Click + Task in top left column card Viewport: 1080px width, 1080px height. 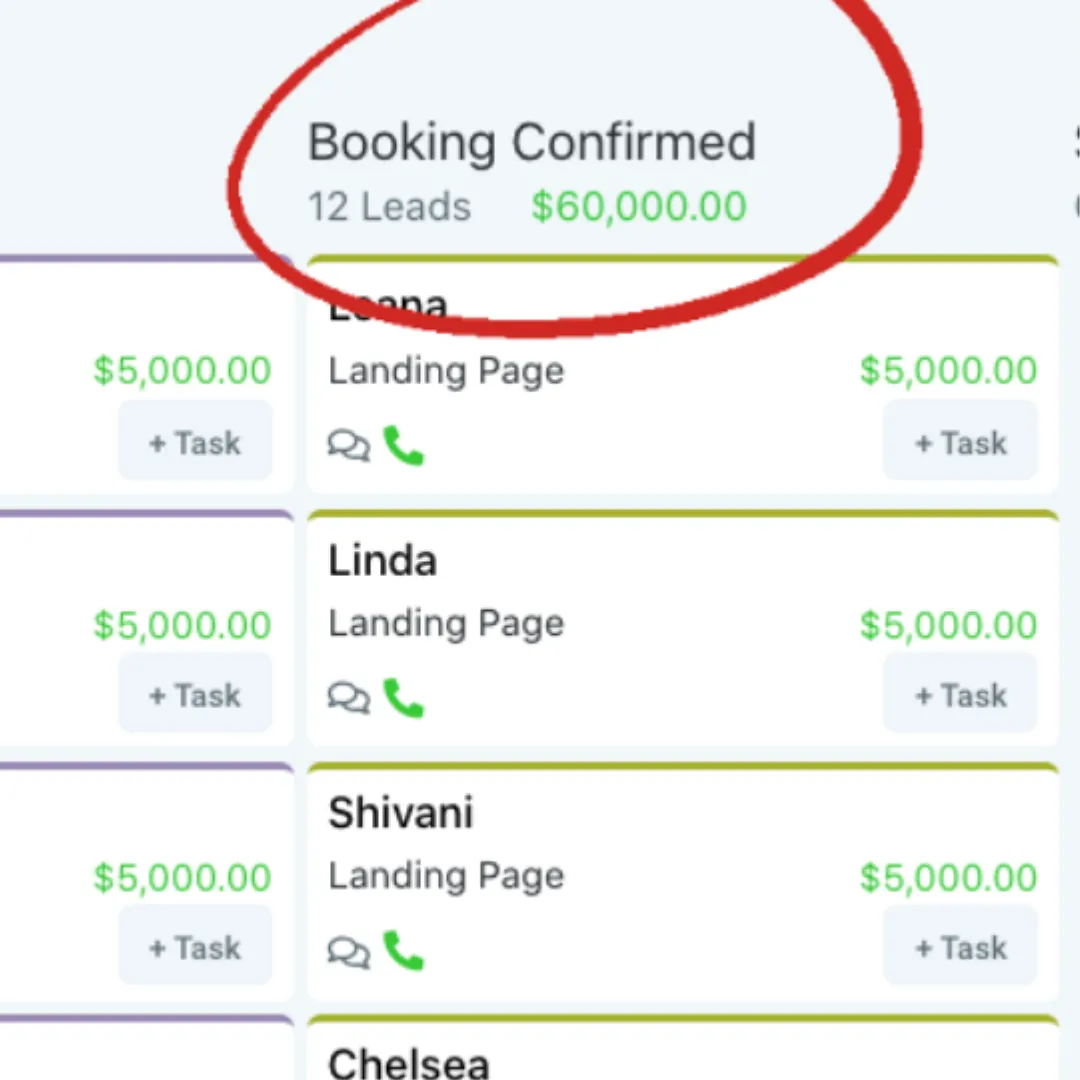click(195, 442)
